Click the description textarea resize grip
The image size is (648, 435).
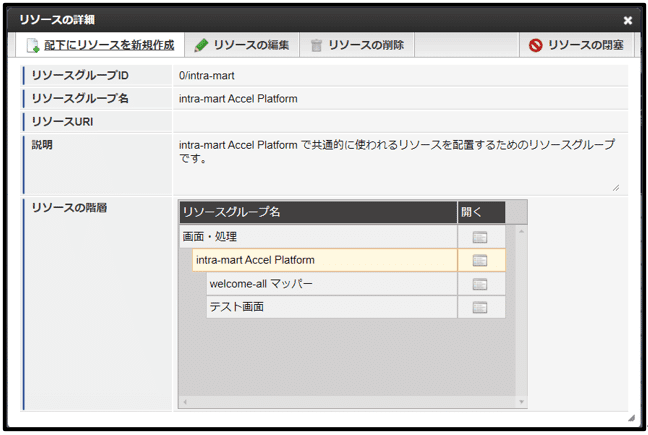click(x=616, y=188)
